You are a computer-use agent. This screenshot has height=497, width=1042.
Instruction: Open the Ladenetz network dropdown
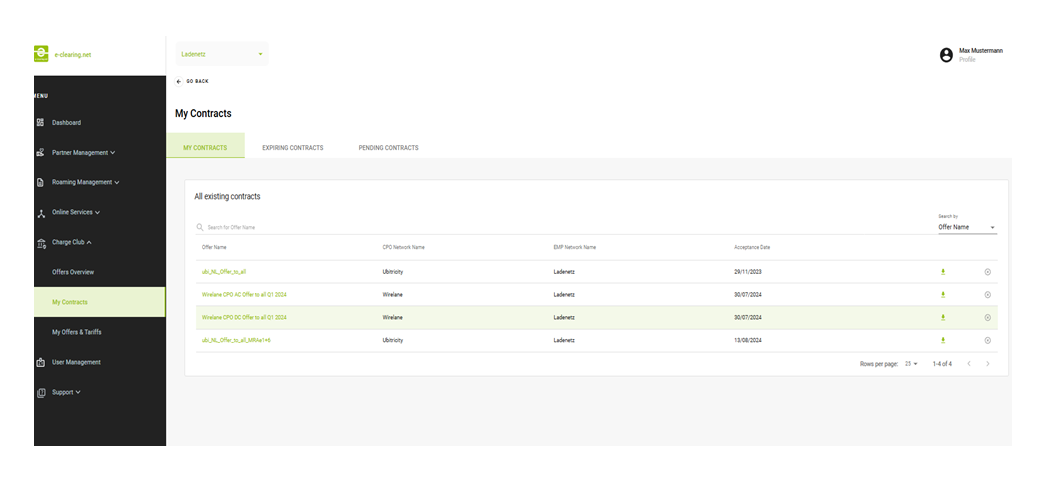point(222,54)
